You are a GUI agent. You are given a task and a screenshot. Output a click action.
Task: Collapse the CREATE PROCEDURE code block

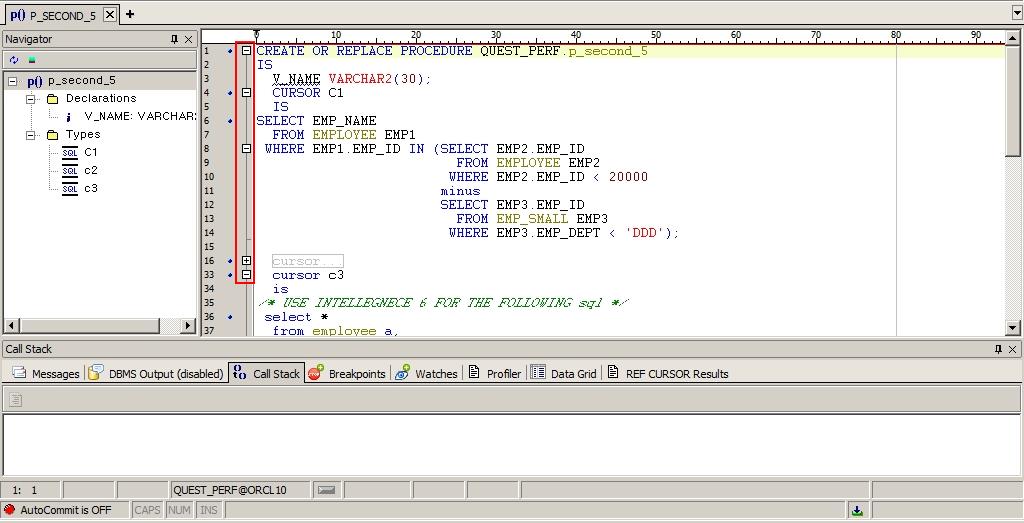[x=246, y=51]
